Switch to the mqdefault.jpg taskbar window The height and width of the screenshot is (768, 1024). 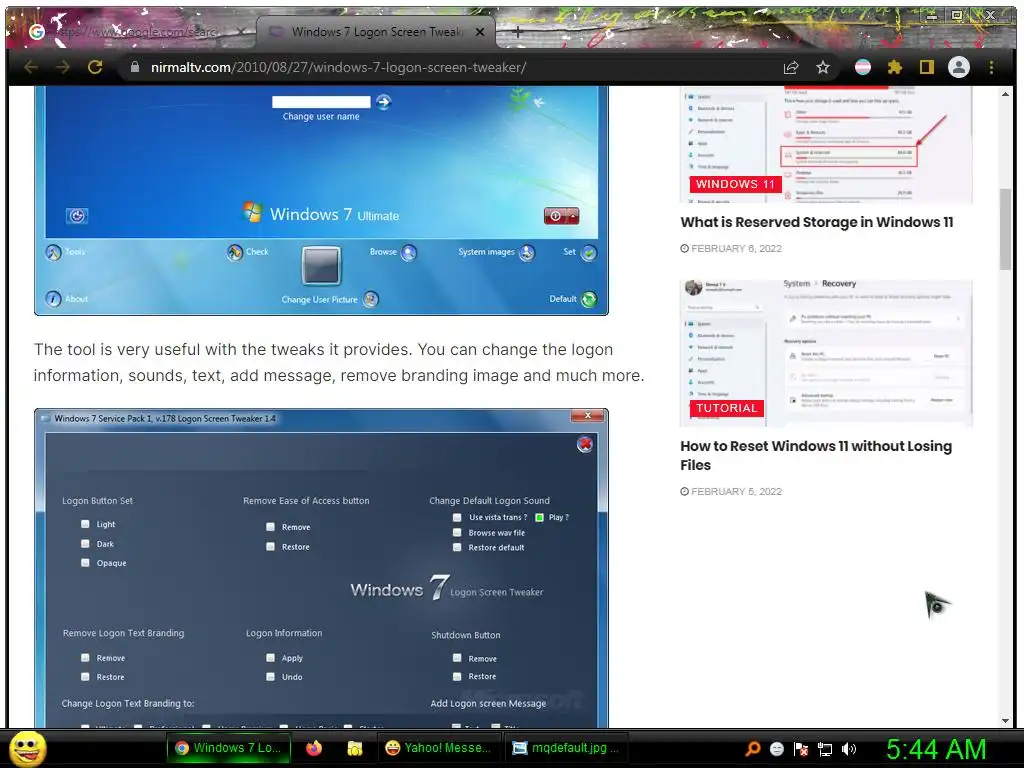click(x=566, y=748)
